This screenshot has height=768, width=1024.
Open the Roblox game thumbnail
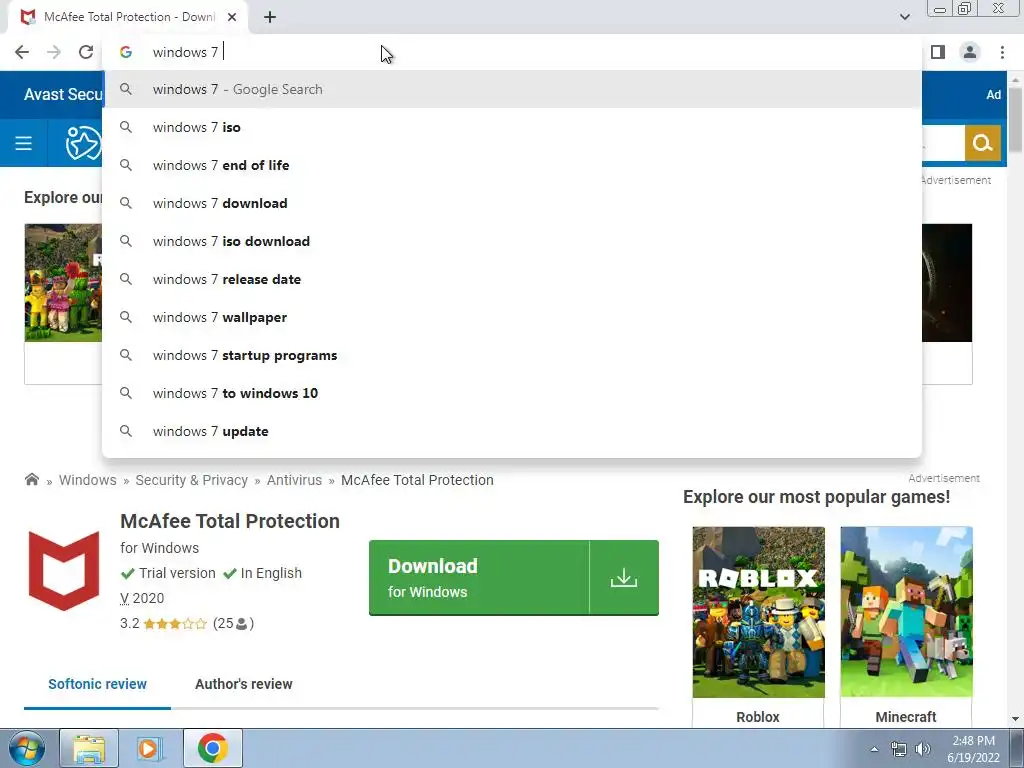pos(758,612)
